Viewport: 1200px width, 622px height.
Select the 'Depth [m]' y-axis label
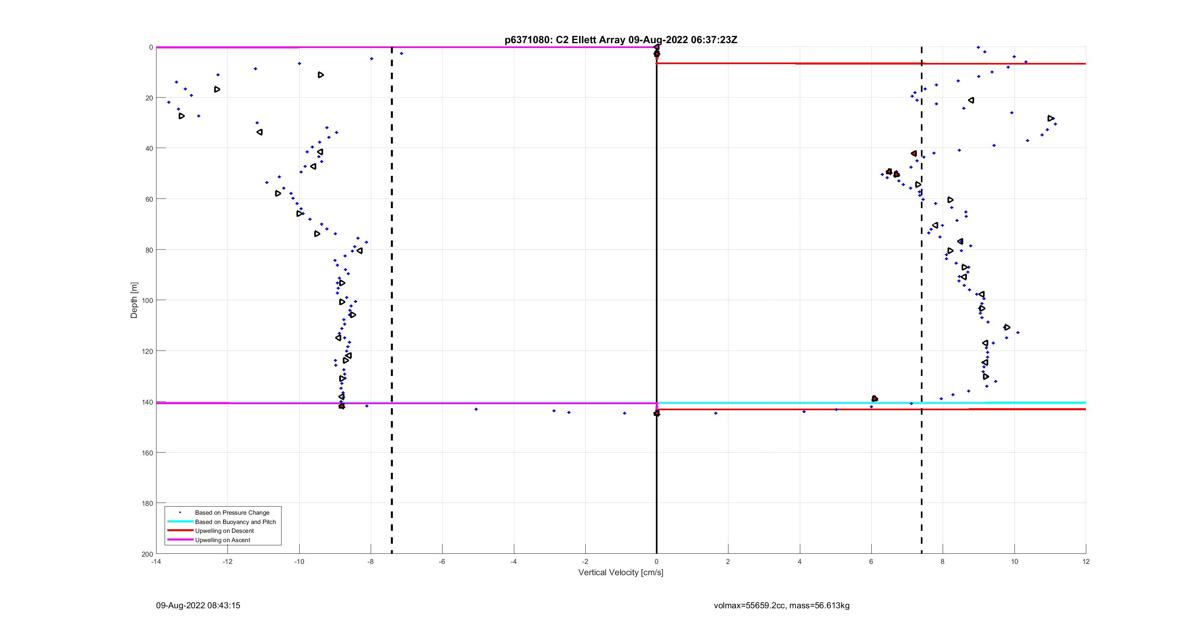point(133,300)
